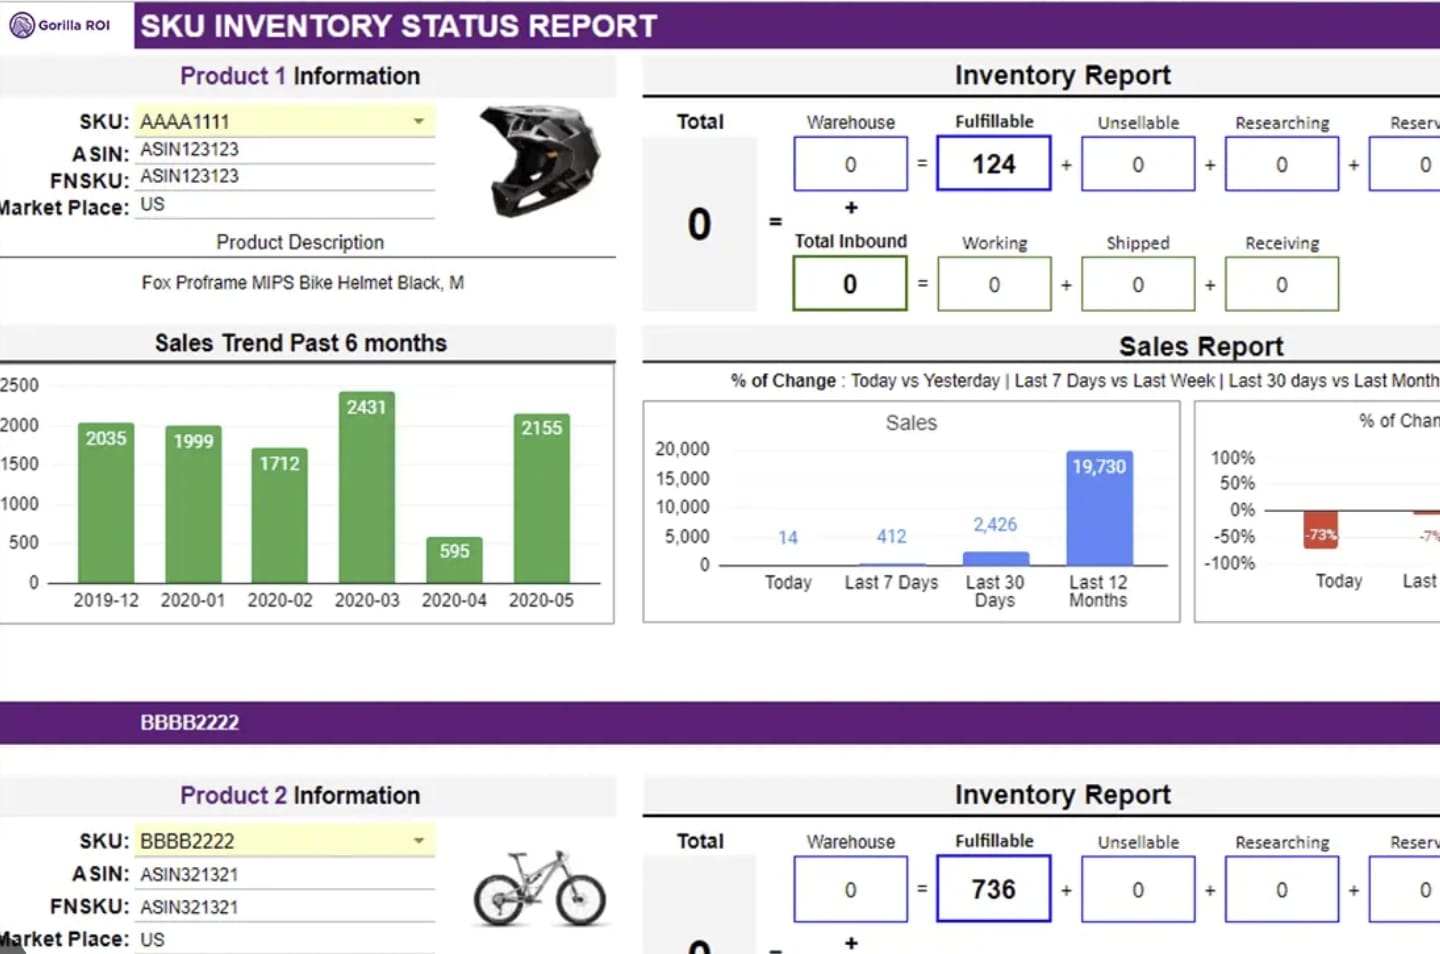Click the Last 12 Months sales bar

pyautogui.click(x=1099, y=508)
